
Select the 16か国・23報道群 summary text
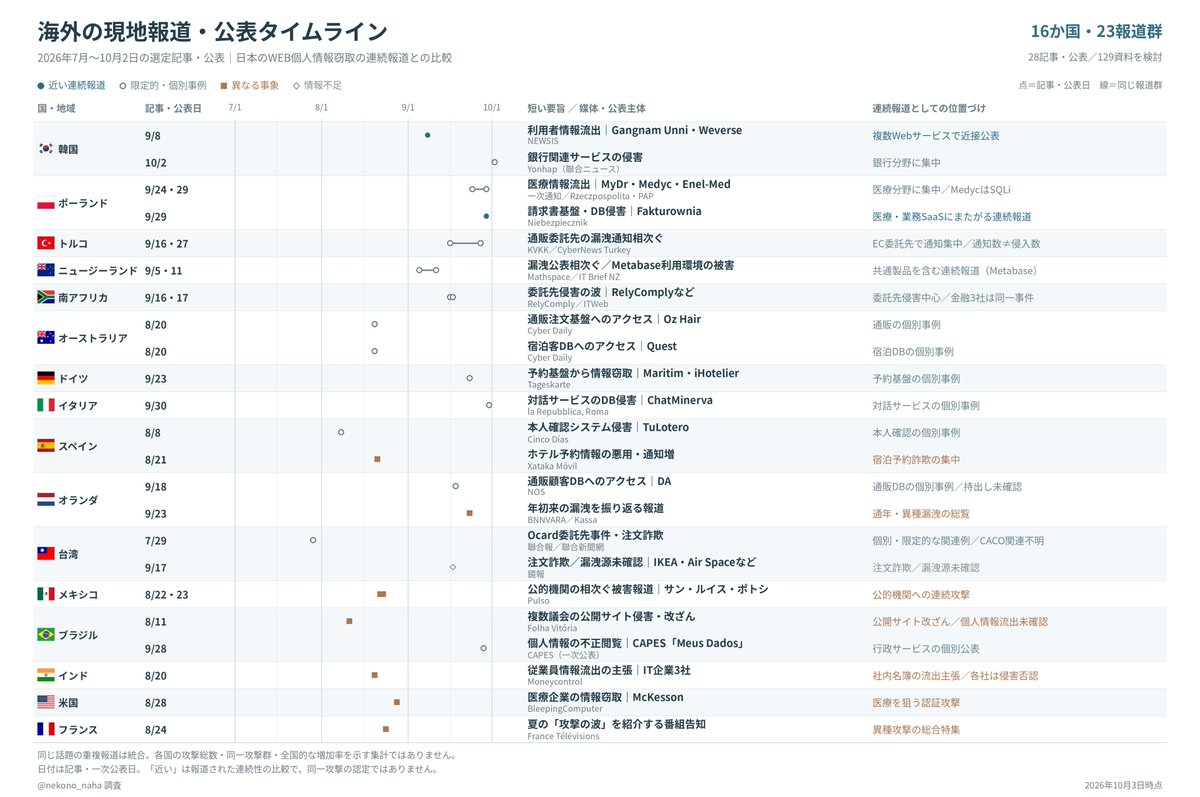click(x=1096, y=31)
